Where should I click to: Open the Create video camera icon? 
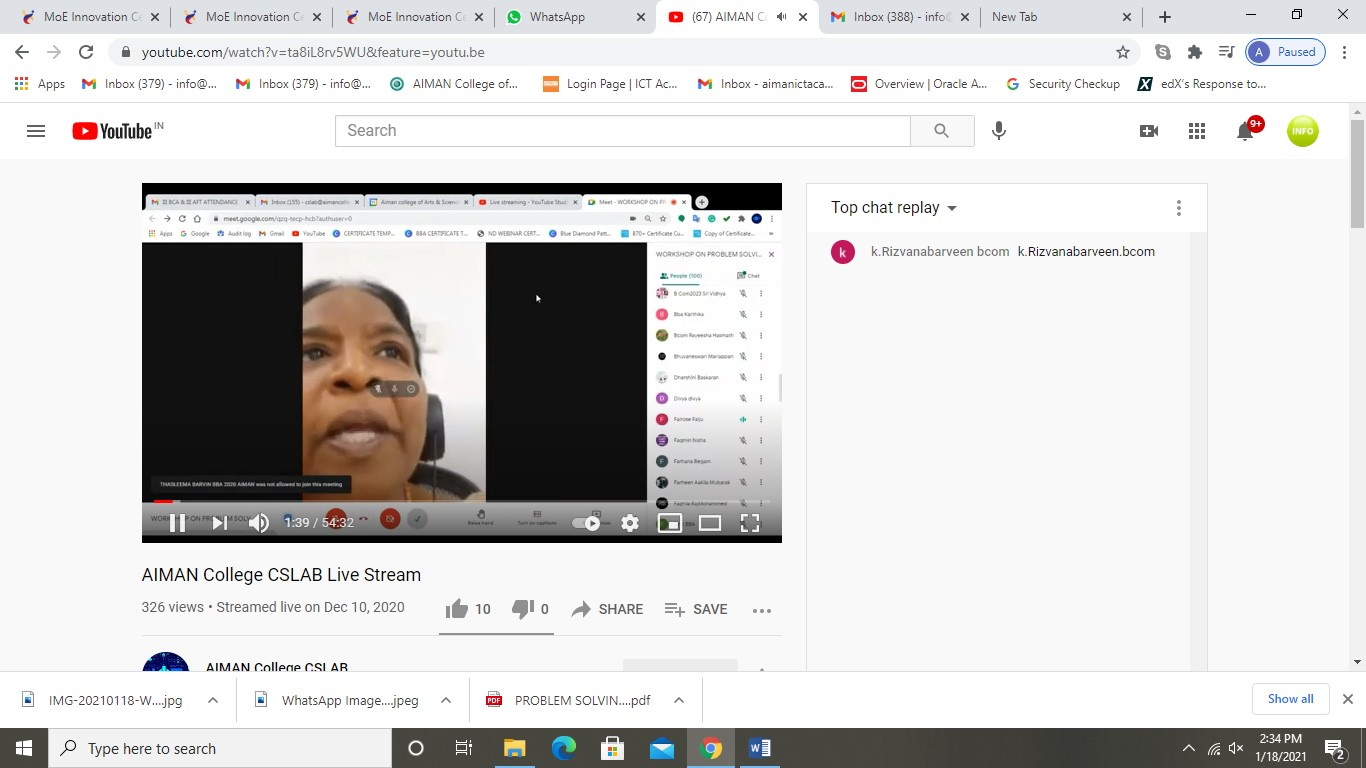[x=1149, y=131]
